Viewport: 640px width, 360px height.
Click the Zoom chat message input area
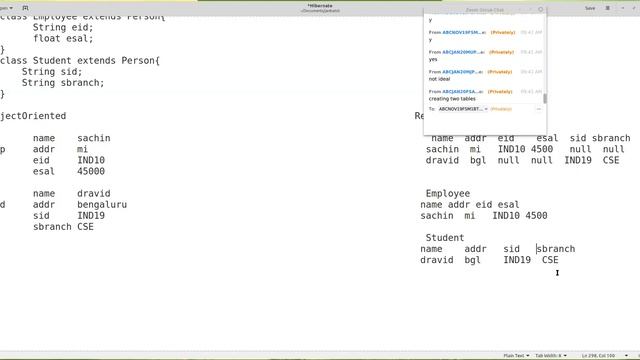[485, 123]
